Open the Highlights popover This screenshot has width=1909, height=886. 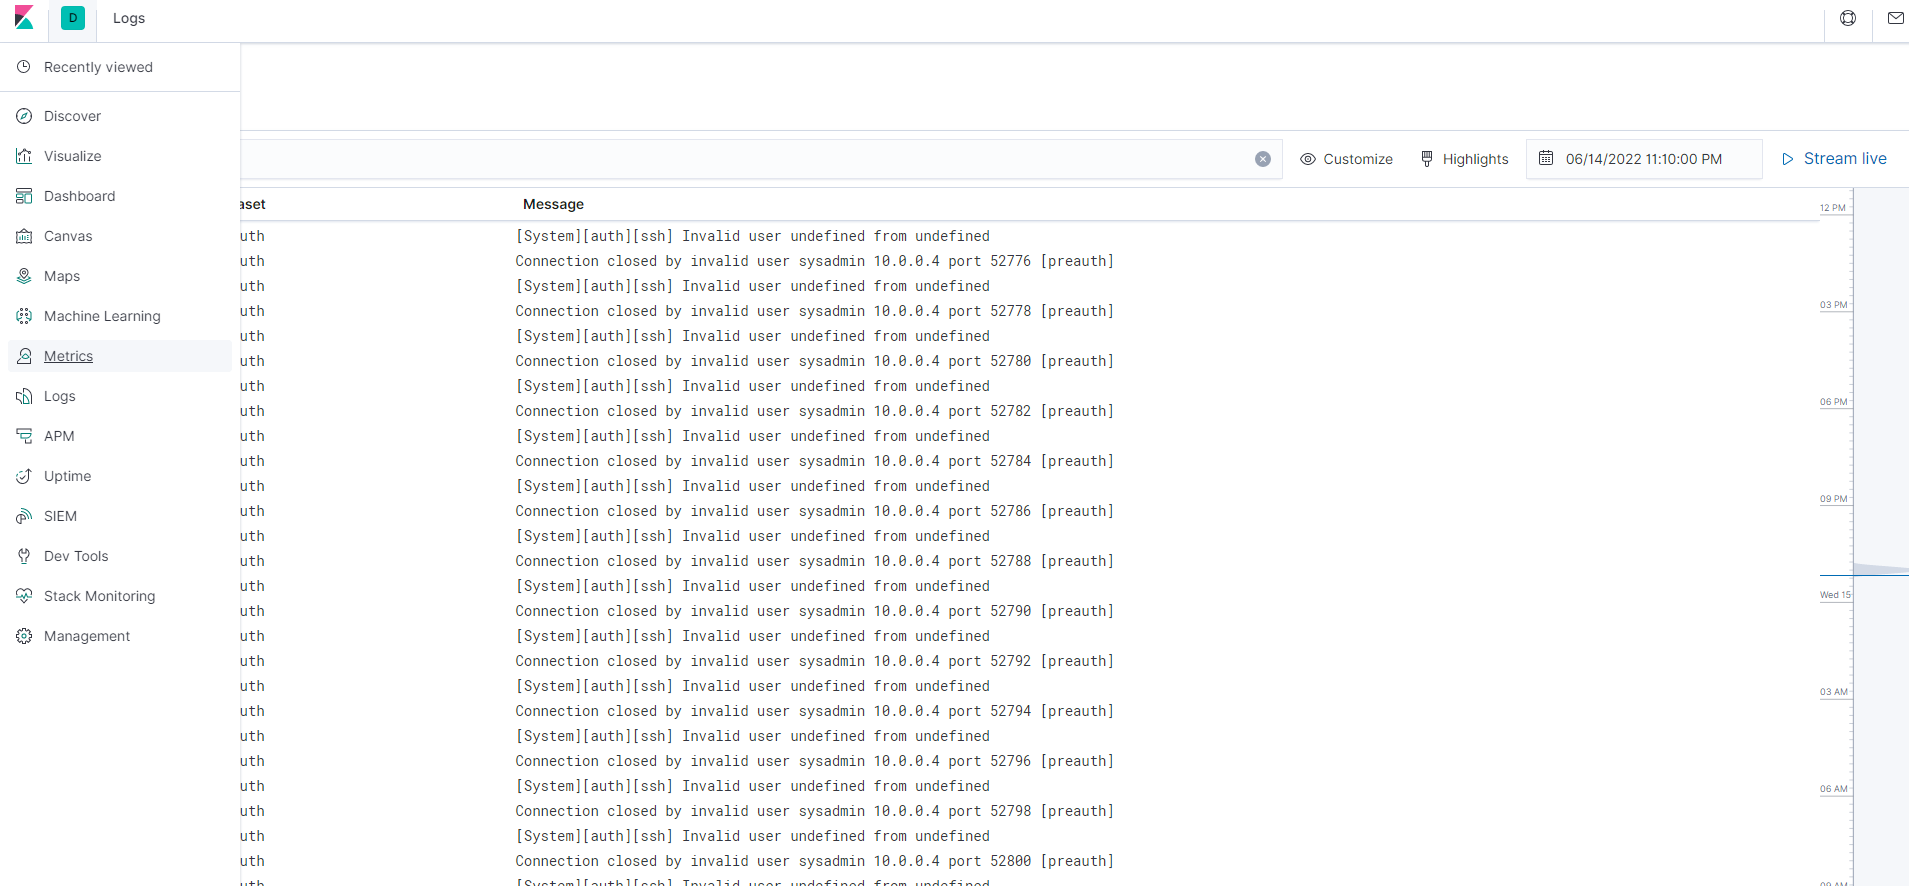pos(1464,159)
